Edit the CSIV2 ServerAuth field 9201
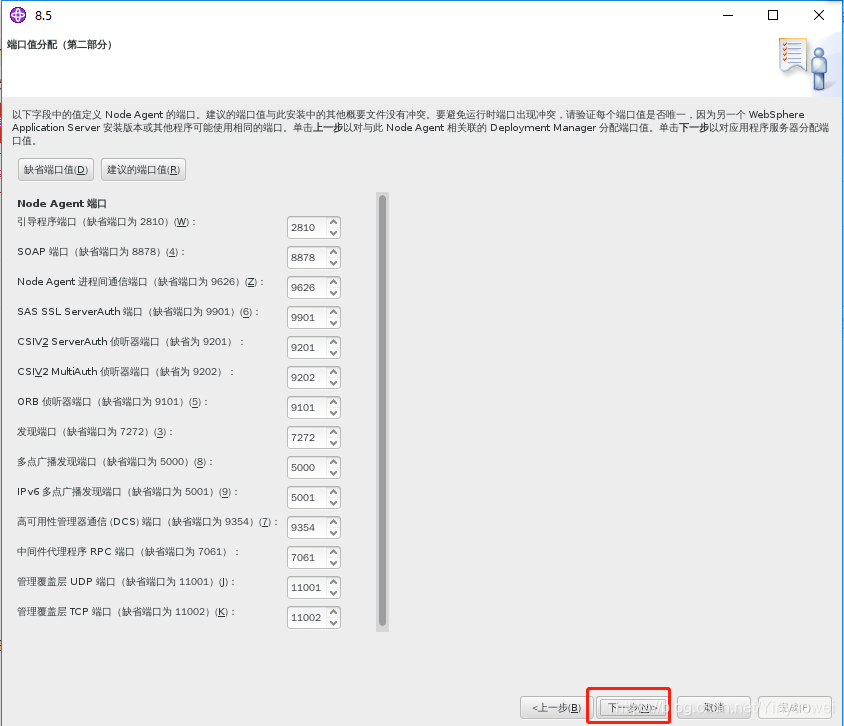The height and width of the screenshot is (726, 844). (x=307, y=348)
